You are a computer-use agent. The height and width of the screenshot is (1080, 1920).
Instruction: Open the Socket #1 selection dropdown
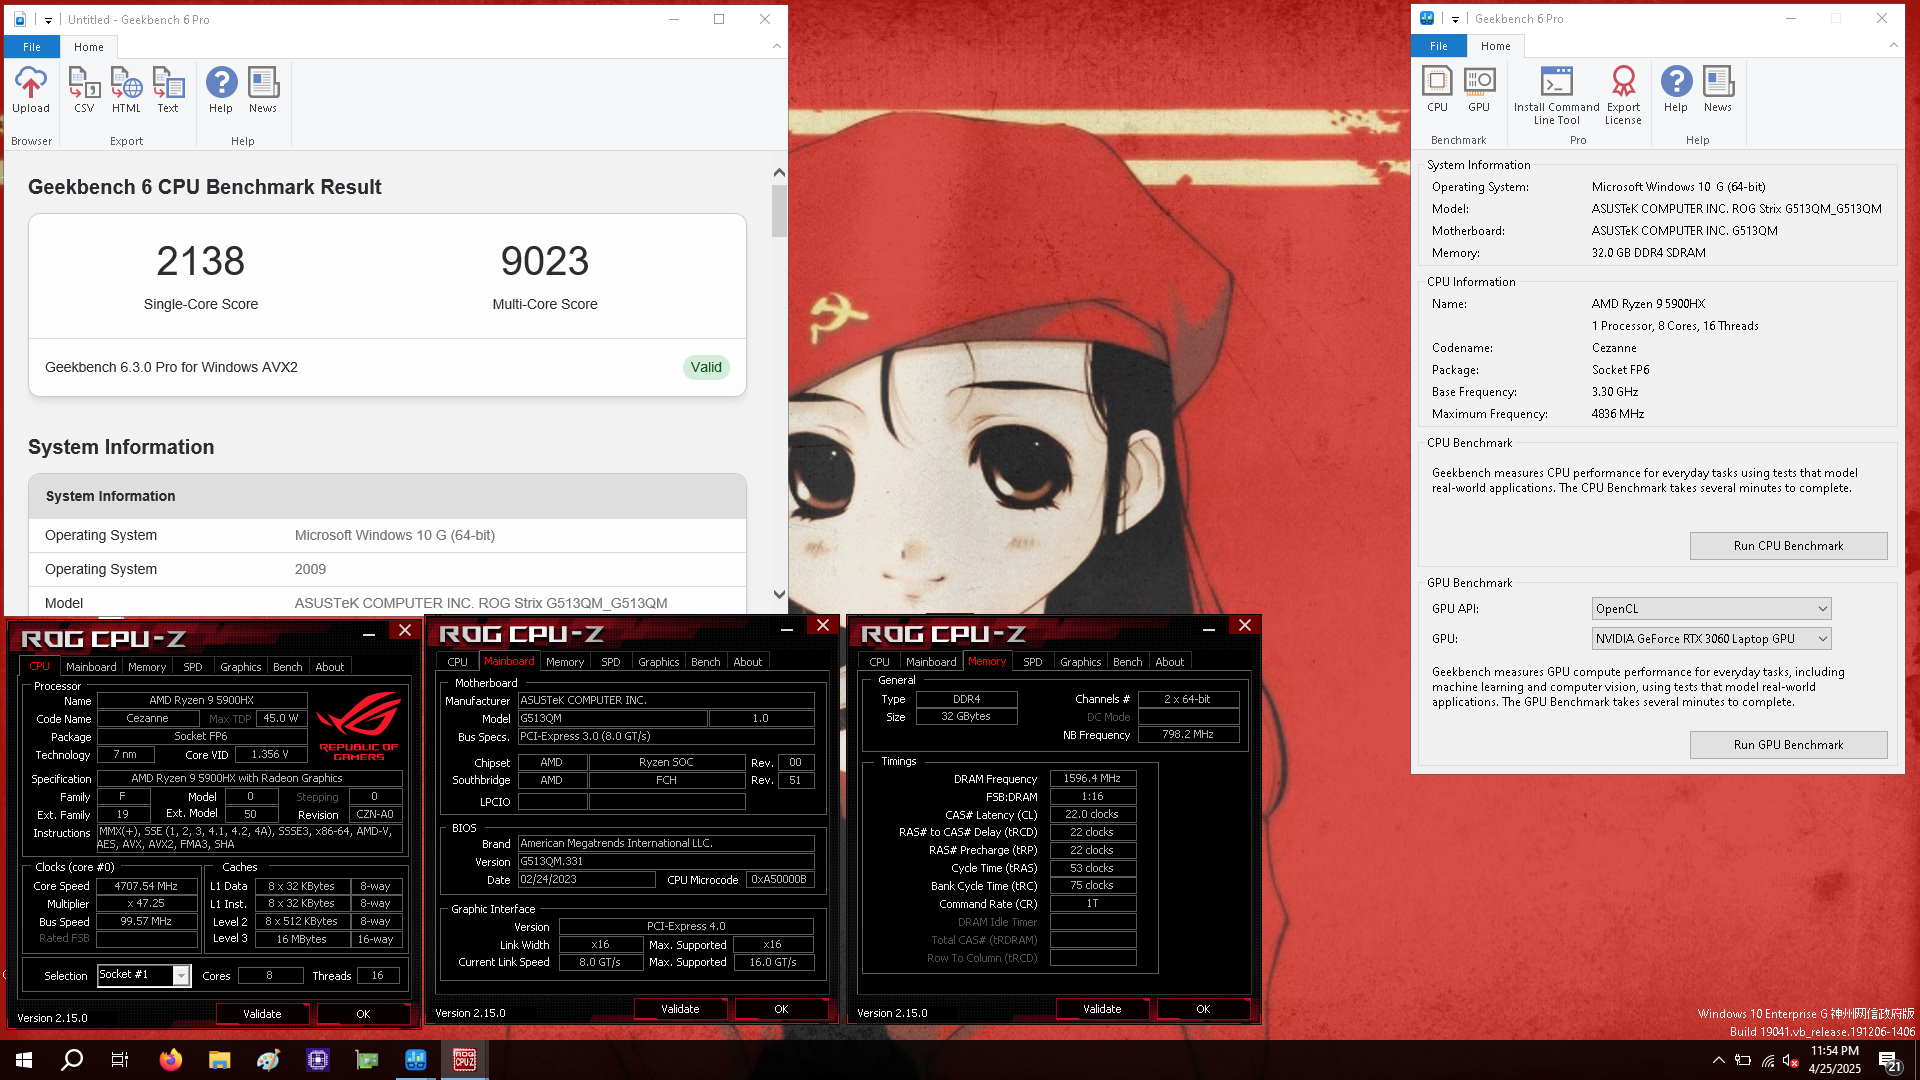143,975
